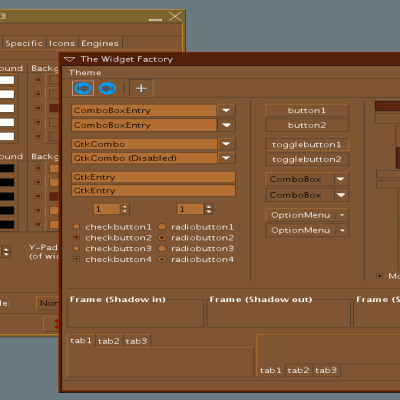Image resolution: width=400 pixels, height=400 pixels.
Task: Open the first OptionMenu
Action: tap(307, 215)
